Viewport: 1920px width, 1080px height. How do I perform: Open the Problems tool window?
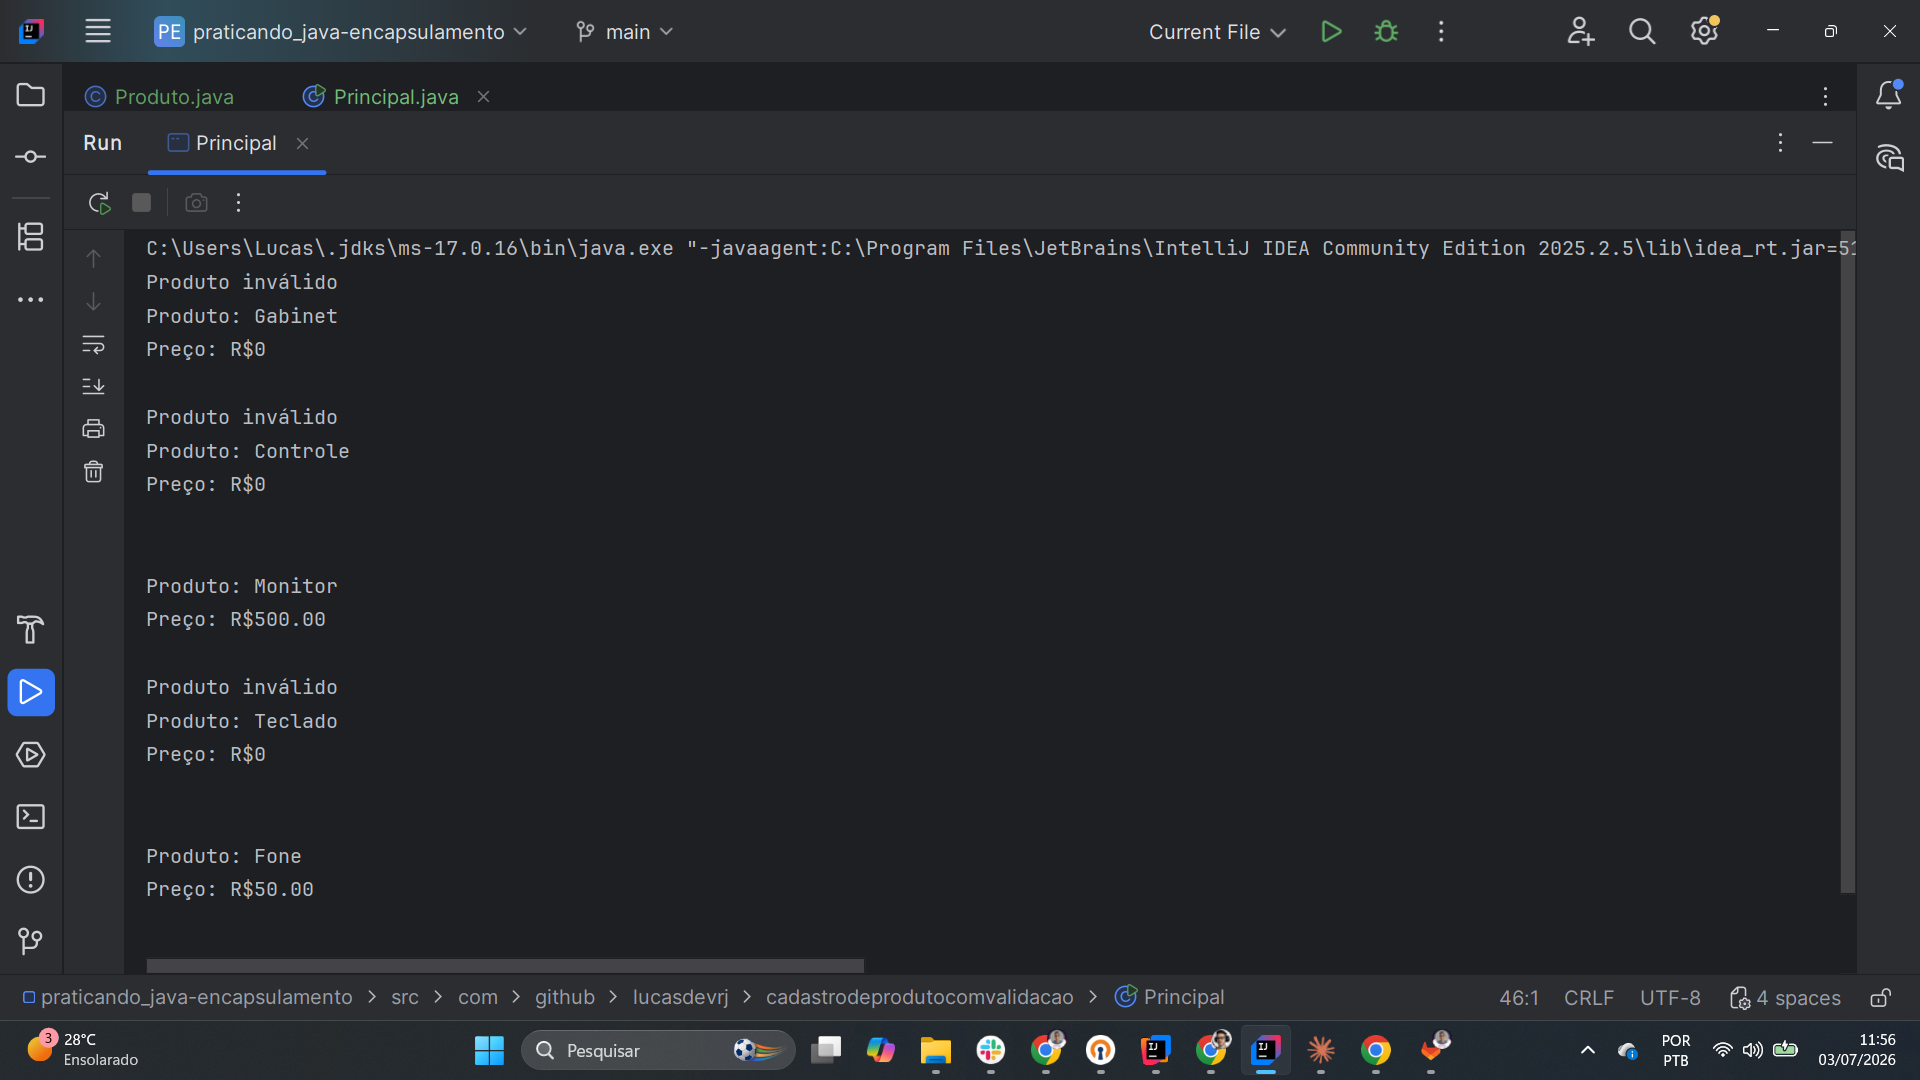click(x=31, y=880)
